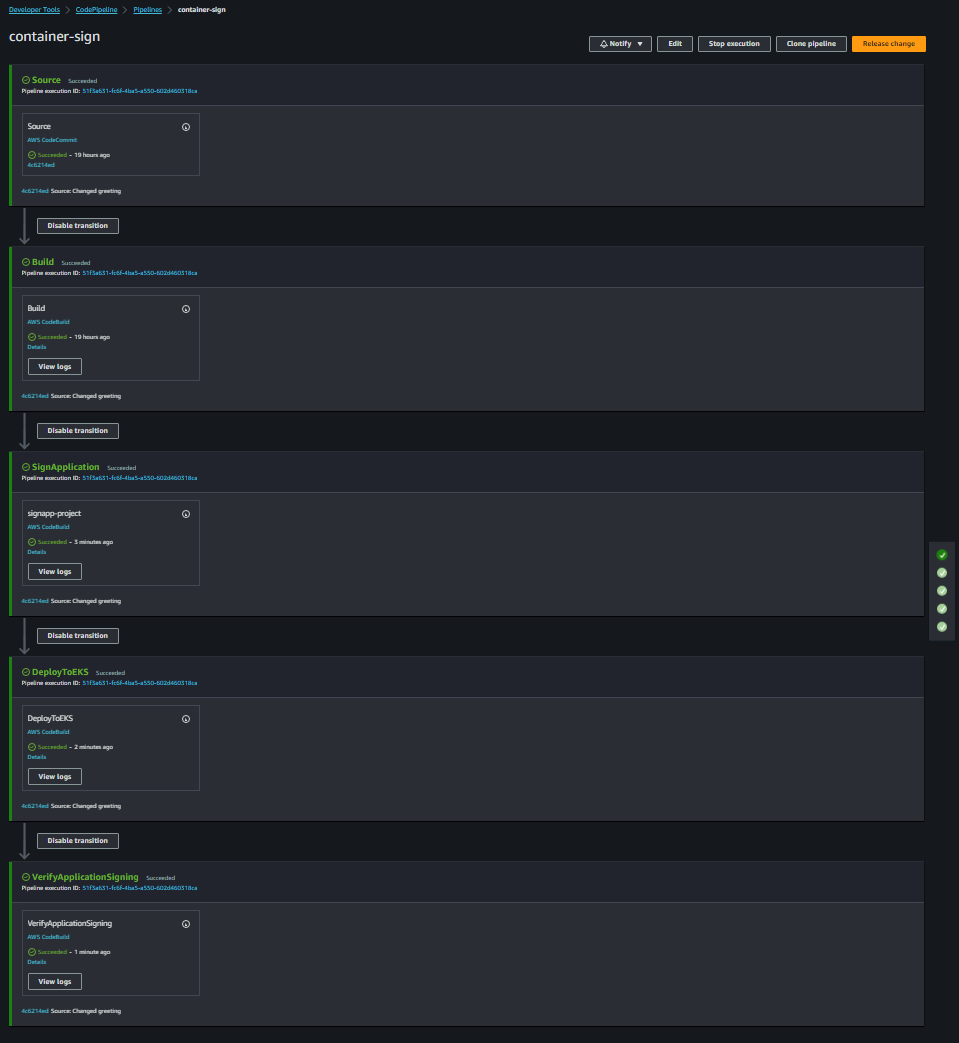The height and width of the screenshot is (1043, 959).
Task: Disable transition between Source and Build
Action: tap(77, 225)
